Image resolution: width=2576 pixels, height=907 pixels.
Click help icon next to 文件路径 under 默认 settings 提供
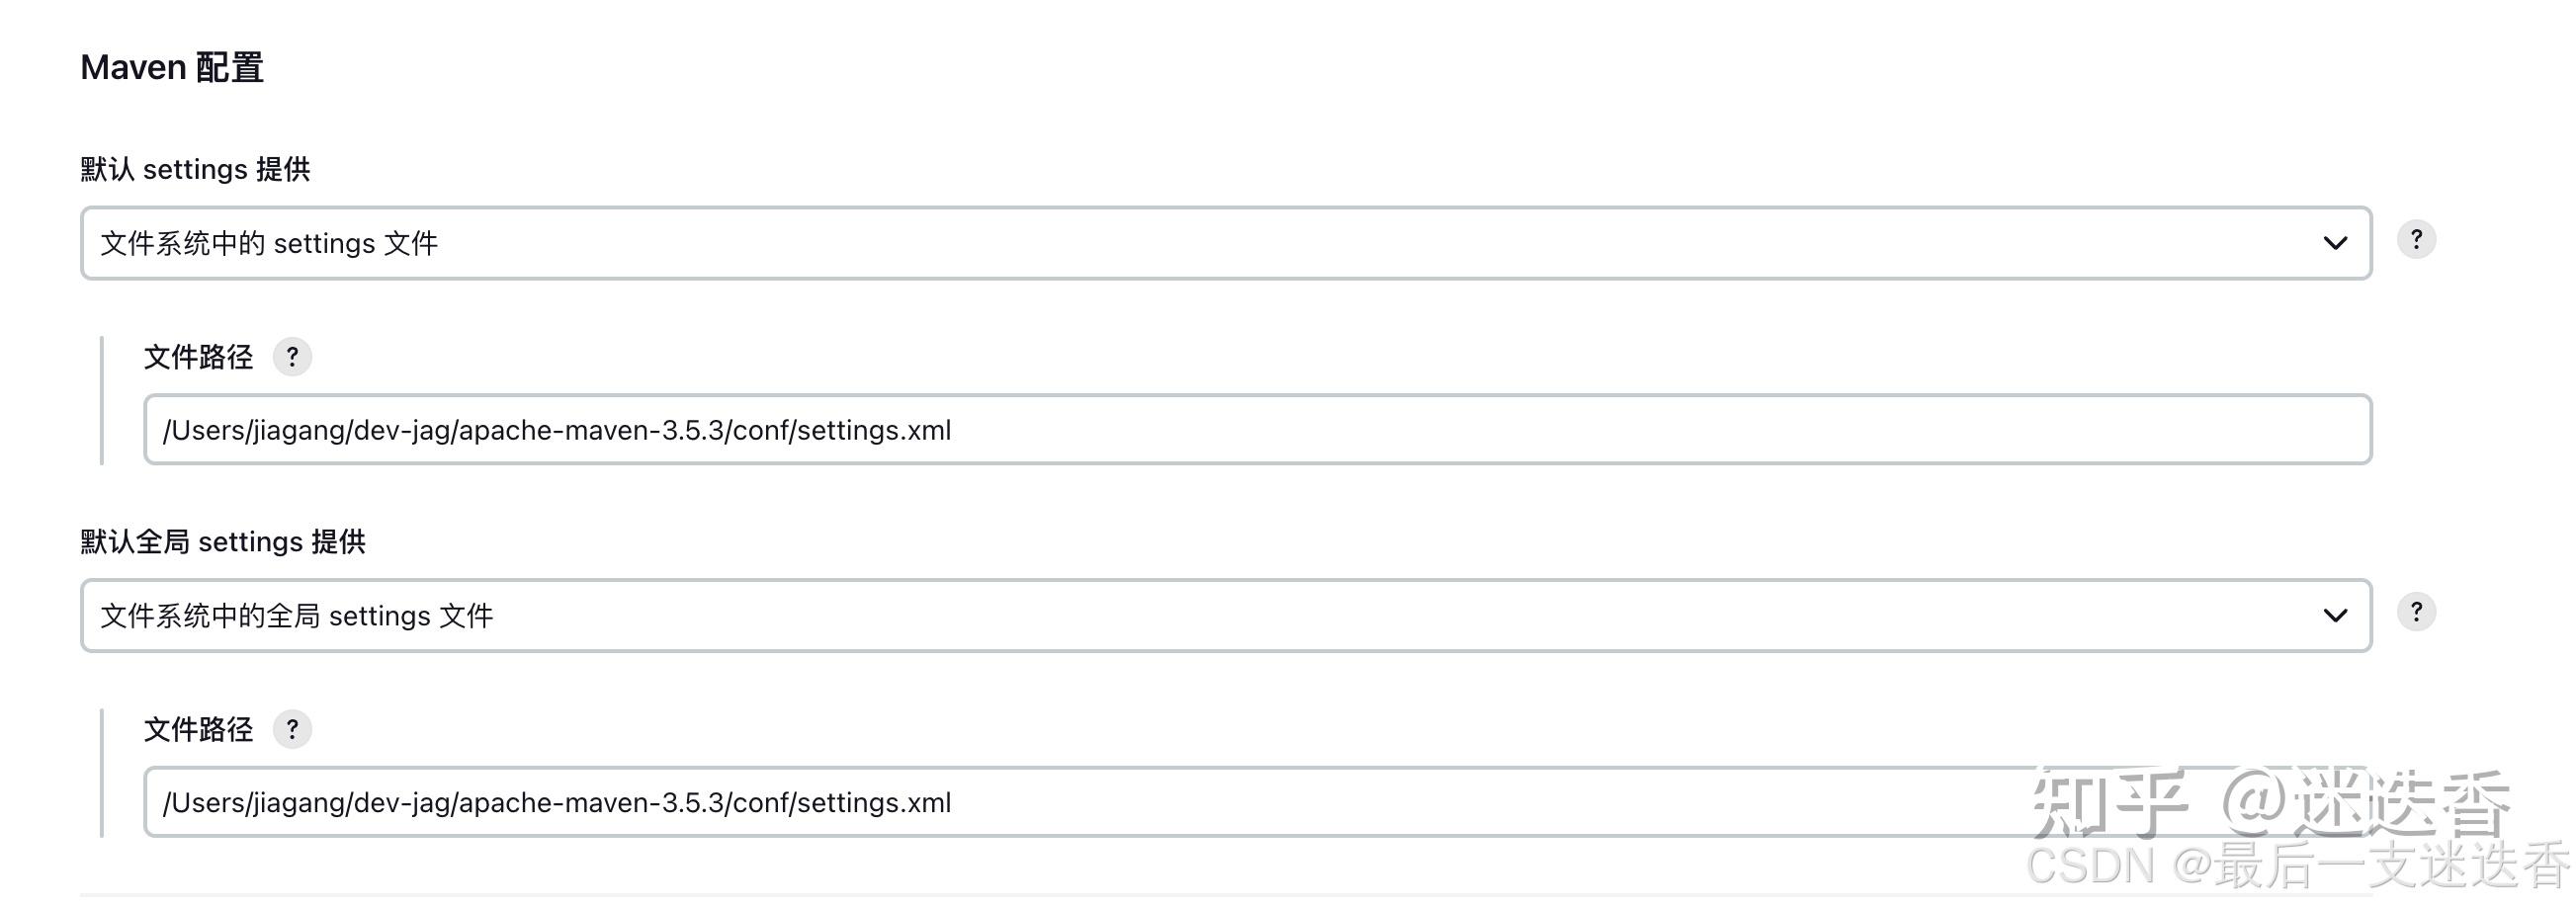click(x=292, y=357)
